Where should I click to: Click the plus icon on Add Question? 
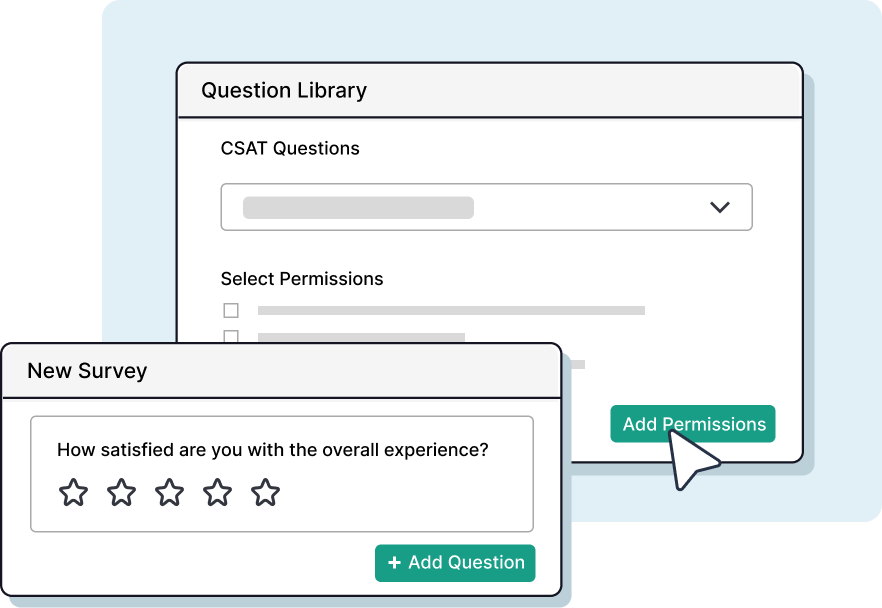[394, 562]
